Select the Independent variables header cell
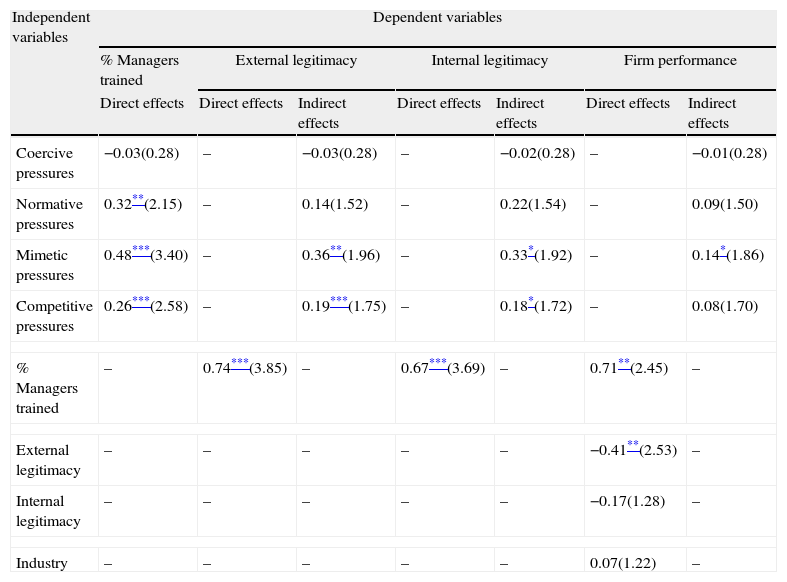787x582 pixels. [x=51, y=28]
